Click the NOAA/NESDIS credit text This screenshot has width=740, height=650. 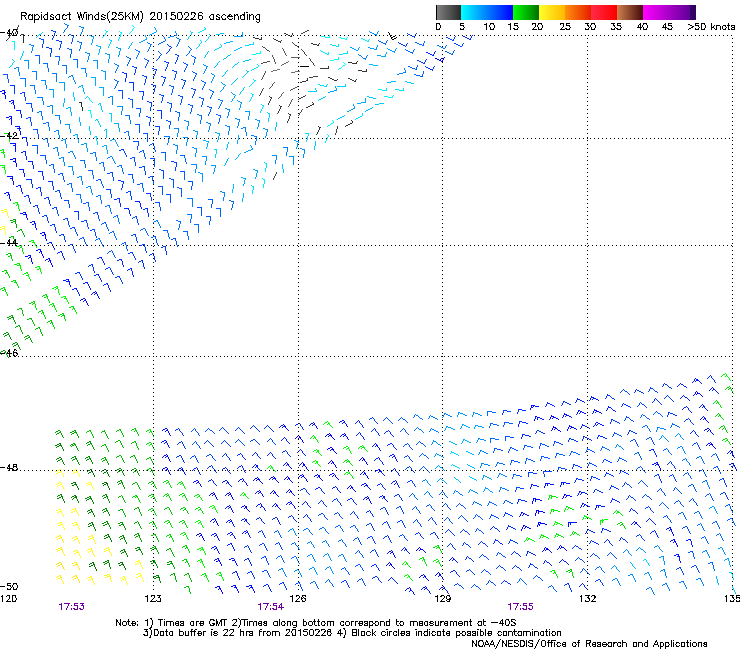(x=589, y=644)
